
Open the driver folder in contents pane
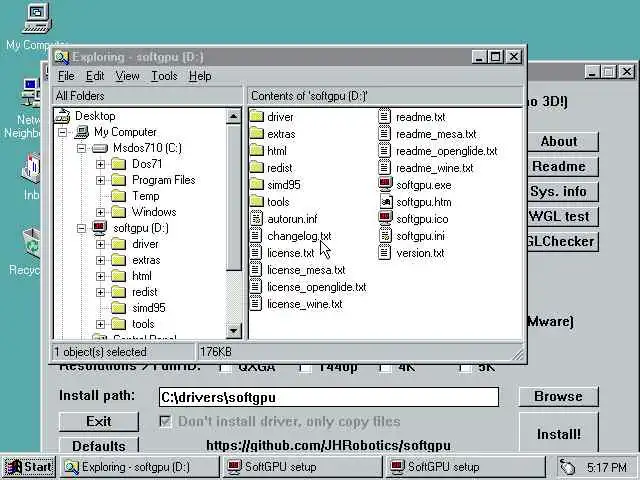coord(257,117)
